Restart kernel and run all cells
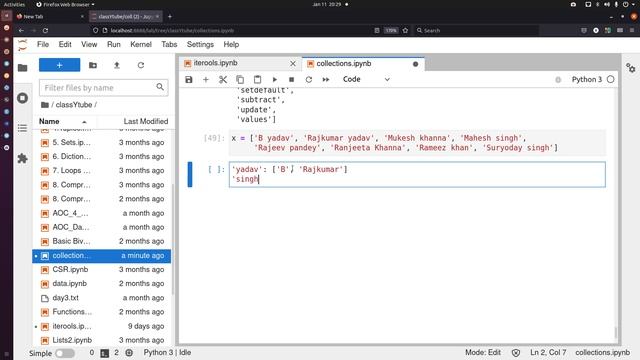The image size is (640, 360). click(326, 80)
